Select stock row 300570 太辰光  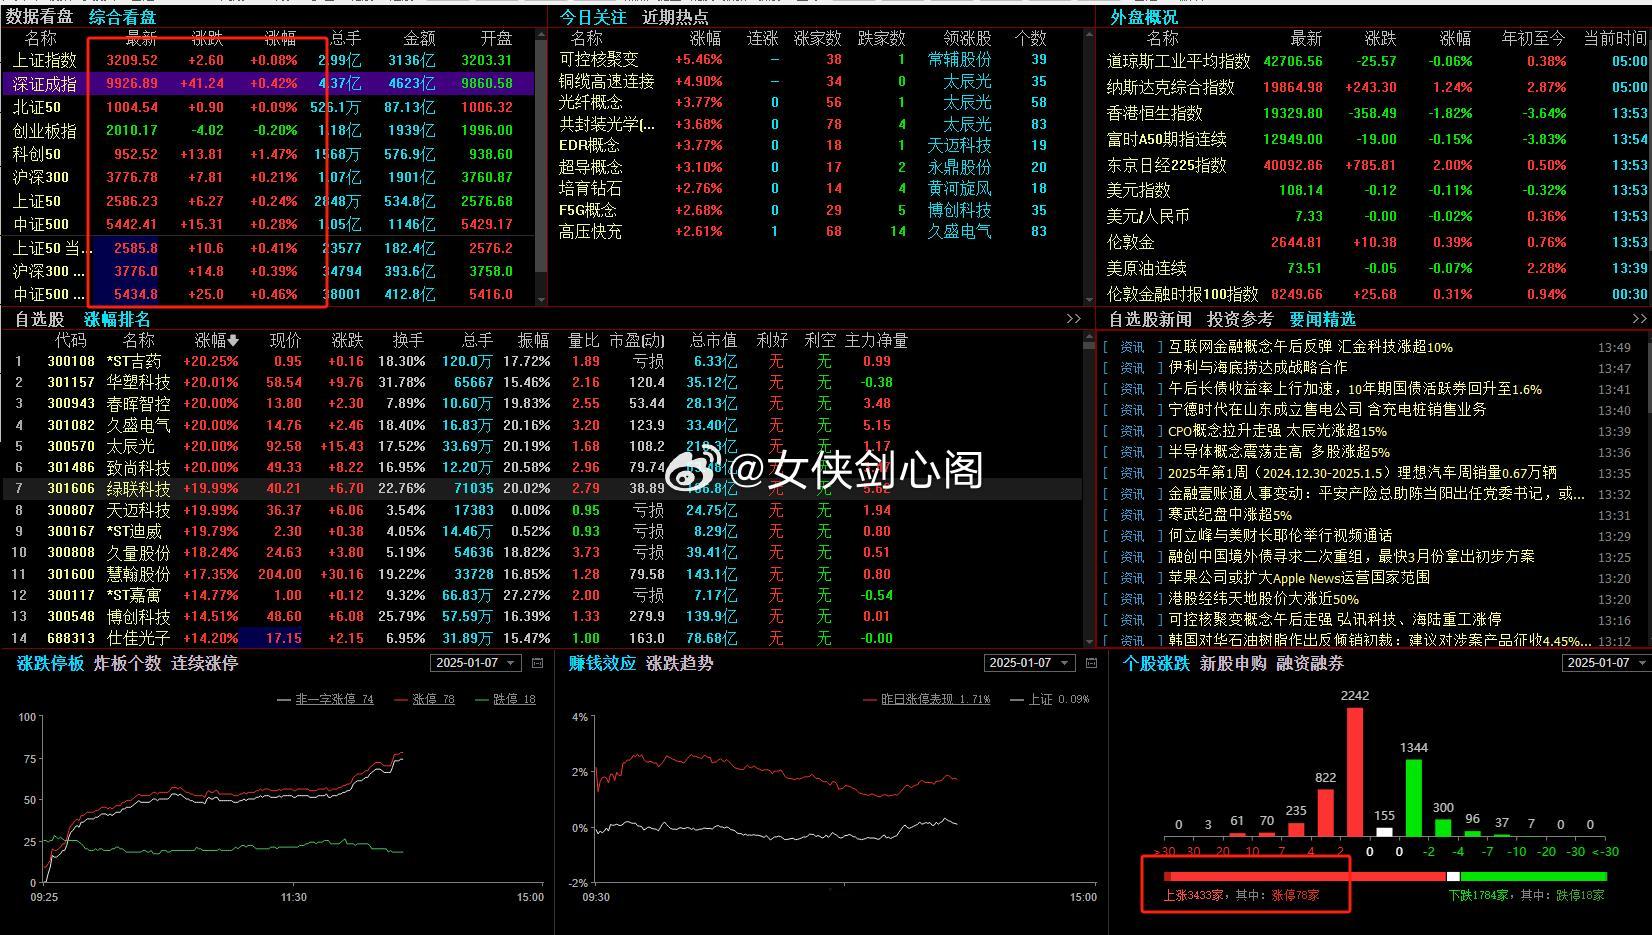click(540, 447)
